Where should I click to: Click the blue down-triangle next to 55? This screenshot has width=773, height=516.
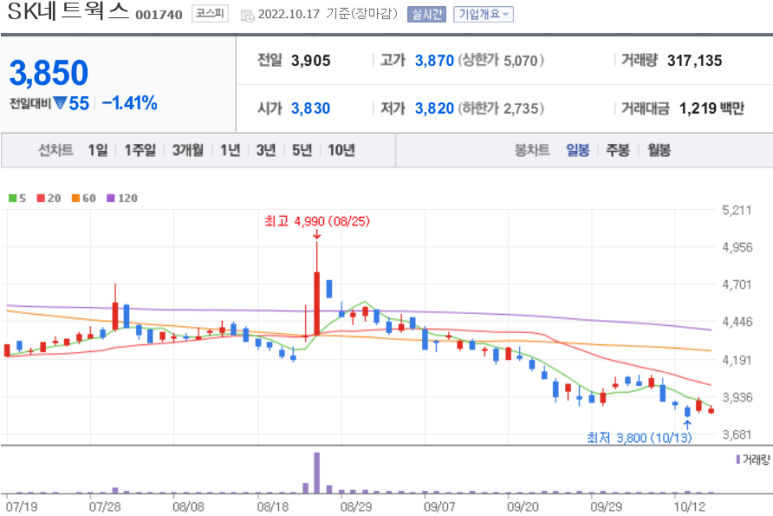60,103
